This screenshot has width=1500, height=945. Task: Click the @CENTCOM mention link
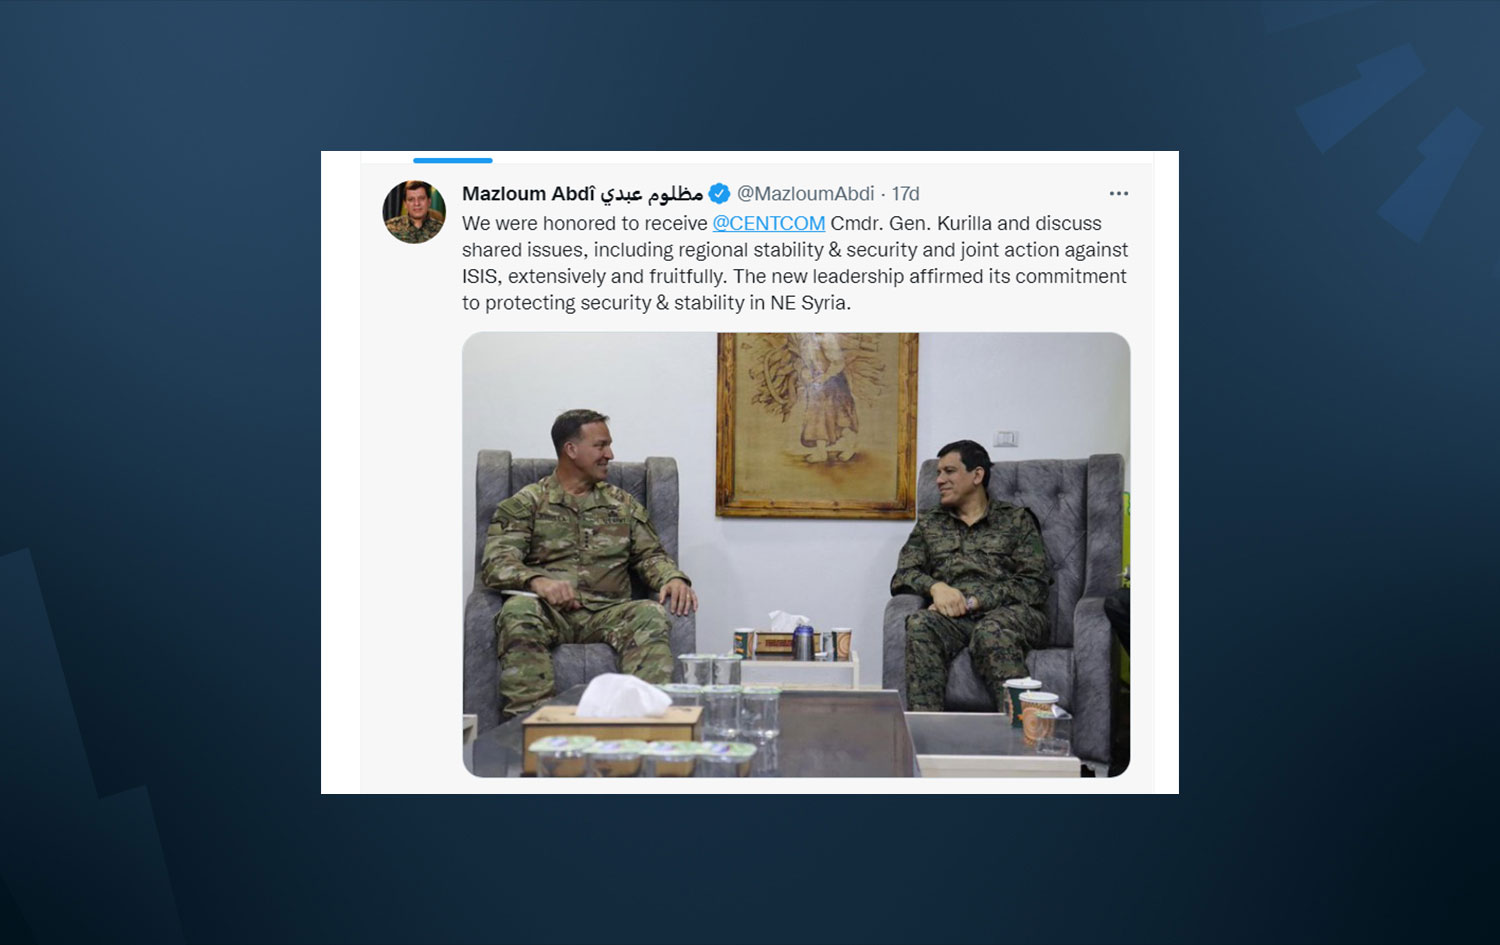768,223
